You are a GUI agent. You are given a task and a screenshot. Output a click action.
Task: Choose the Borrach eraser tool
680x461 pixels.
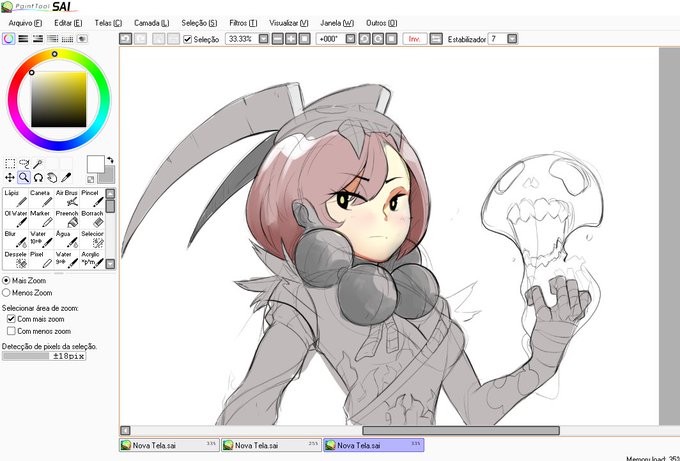pos(92,219)
